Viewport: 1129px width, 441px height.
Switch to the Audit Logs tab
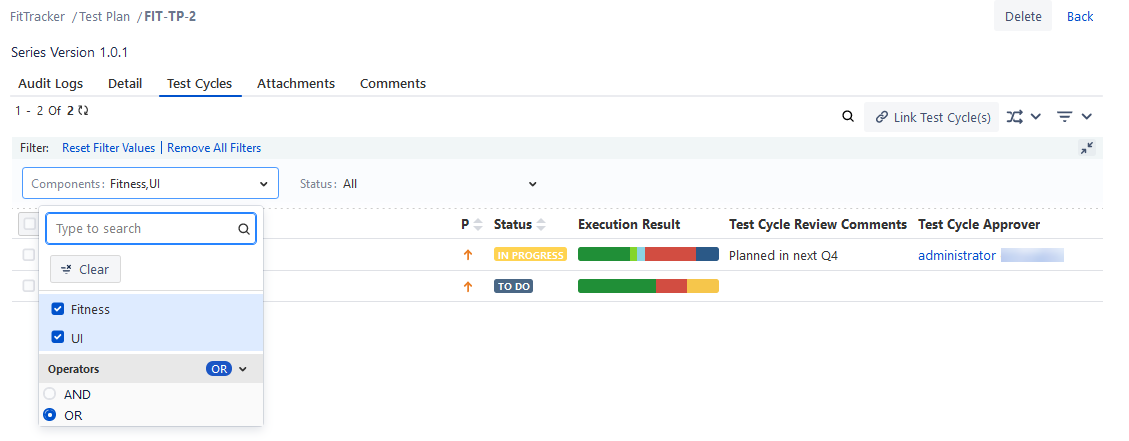coord(51,84)
